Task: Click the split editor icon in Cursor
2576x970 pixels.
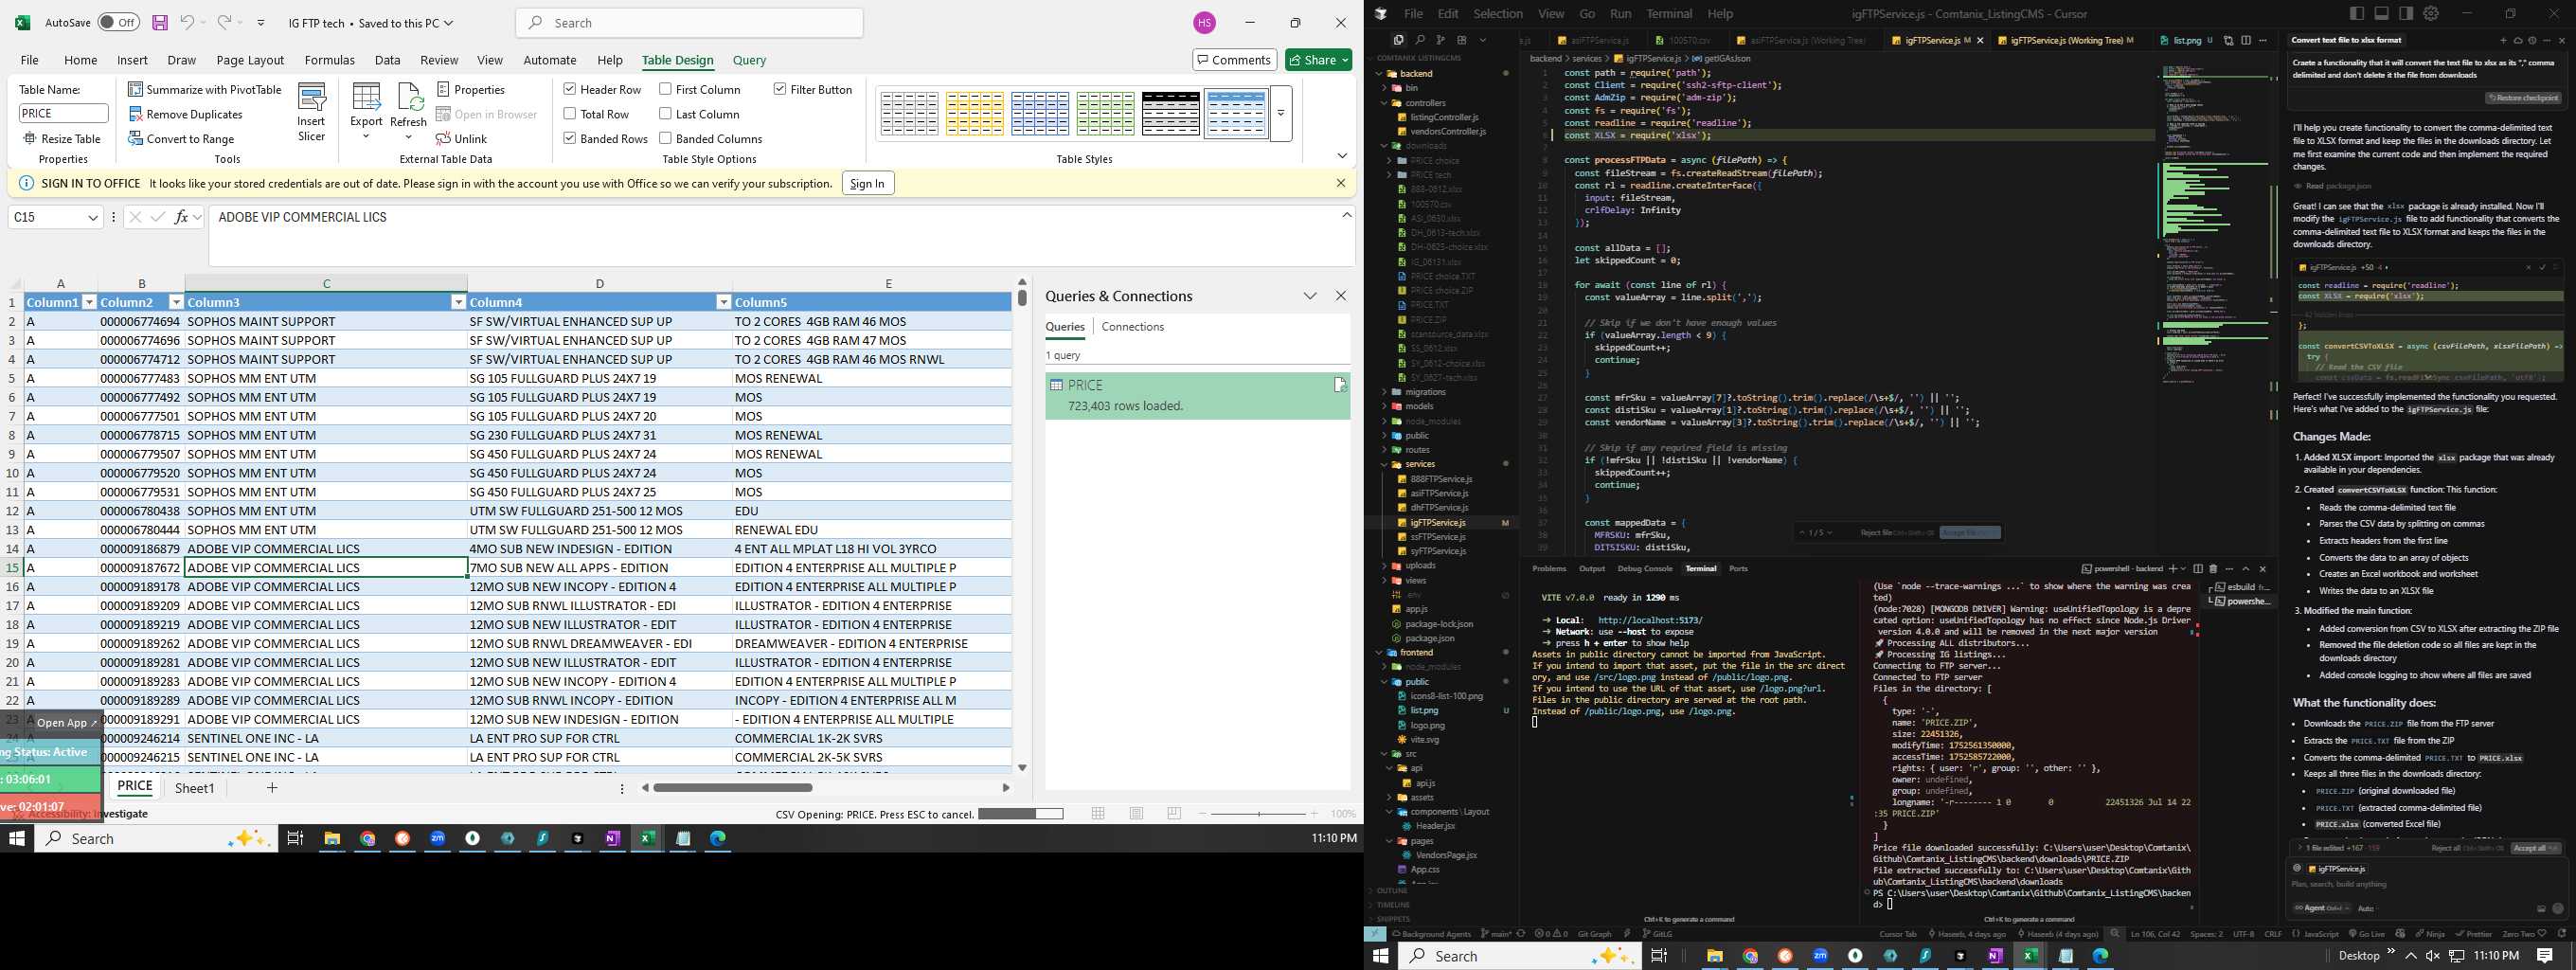Action: tap(2246, 40)
